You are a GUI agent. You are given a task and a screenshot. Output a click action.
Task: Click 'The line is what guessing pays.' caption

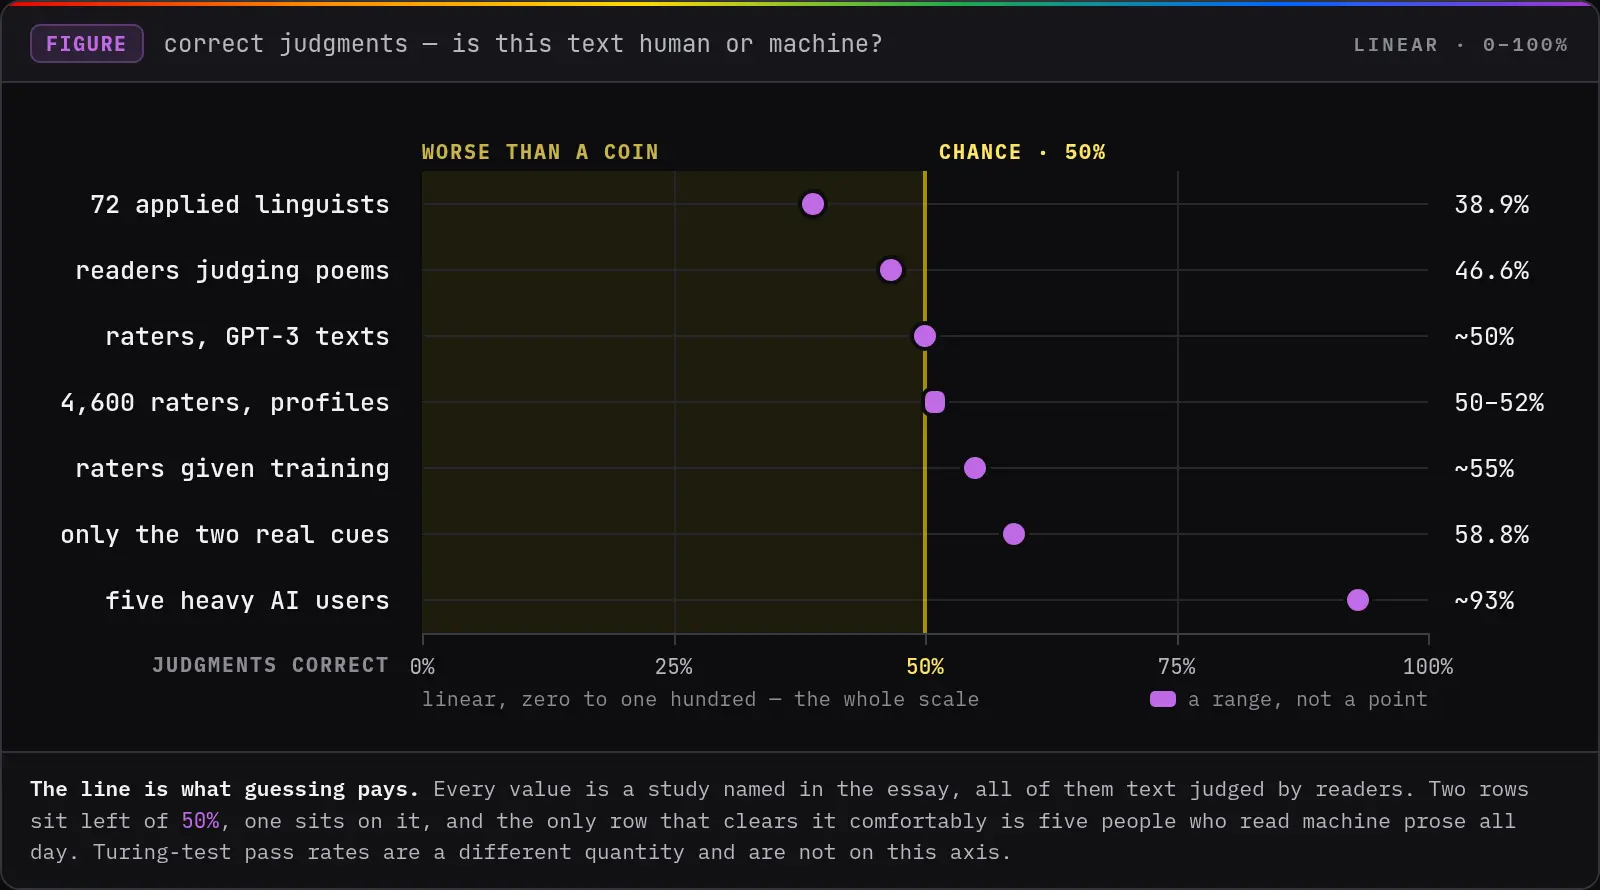[224, 789]
